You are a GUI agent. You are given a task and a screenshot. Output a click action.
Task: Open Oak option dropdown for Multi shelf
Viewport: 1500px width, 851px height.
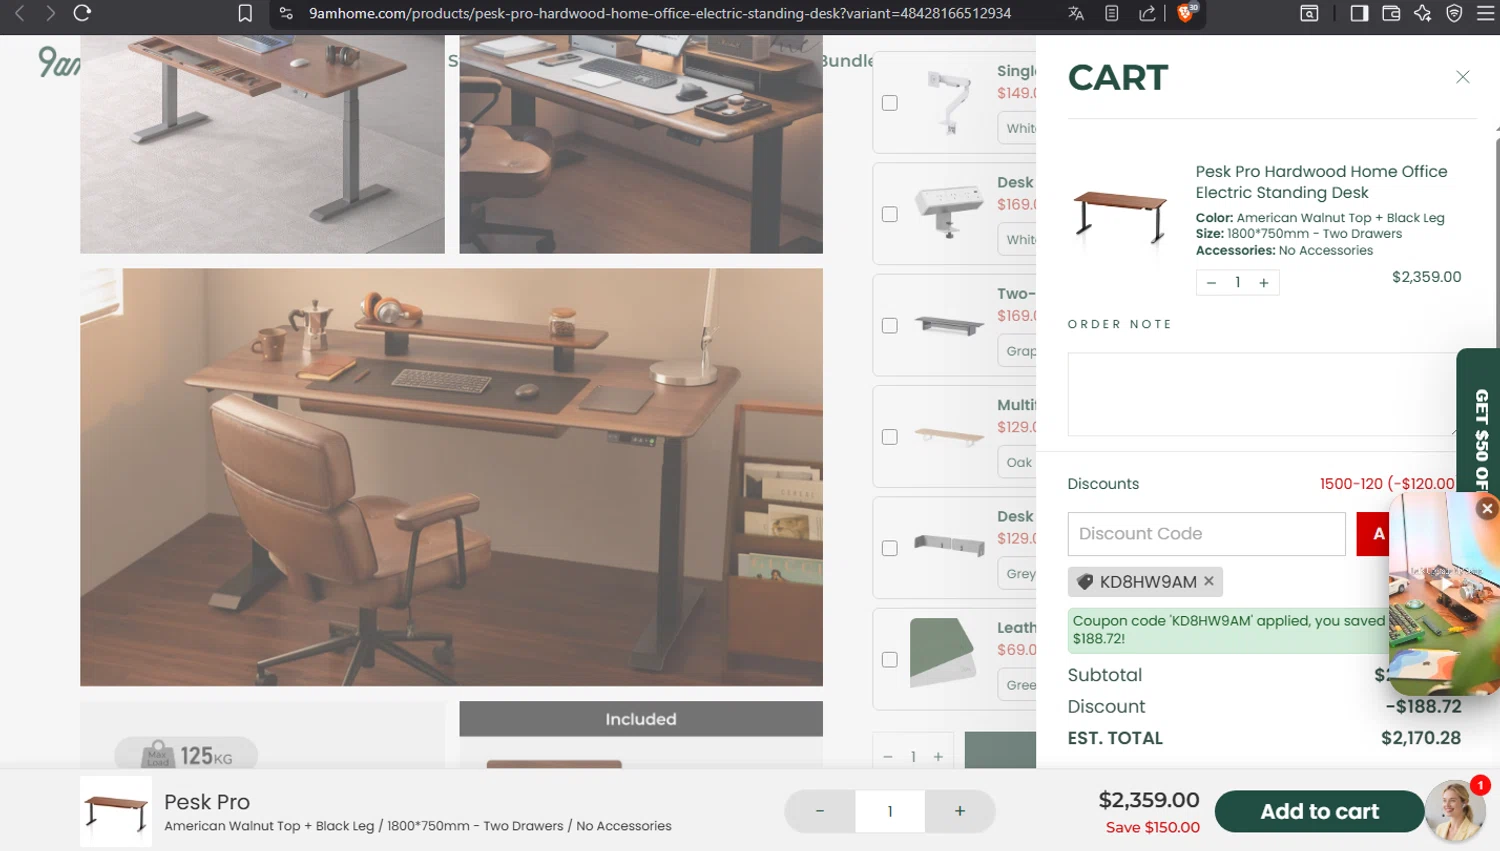point(1017,462)
